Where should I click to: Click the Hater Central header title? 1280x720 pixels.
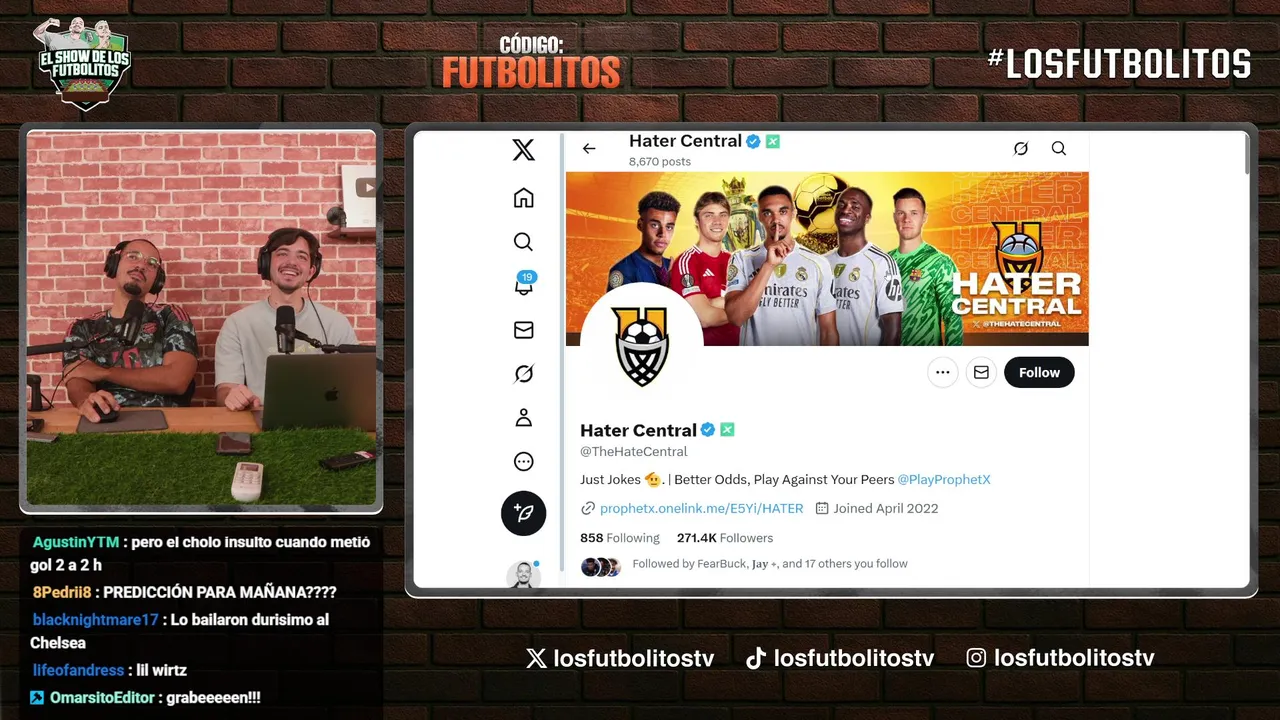(x=685, y=141)
